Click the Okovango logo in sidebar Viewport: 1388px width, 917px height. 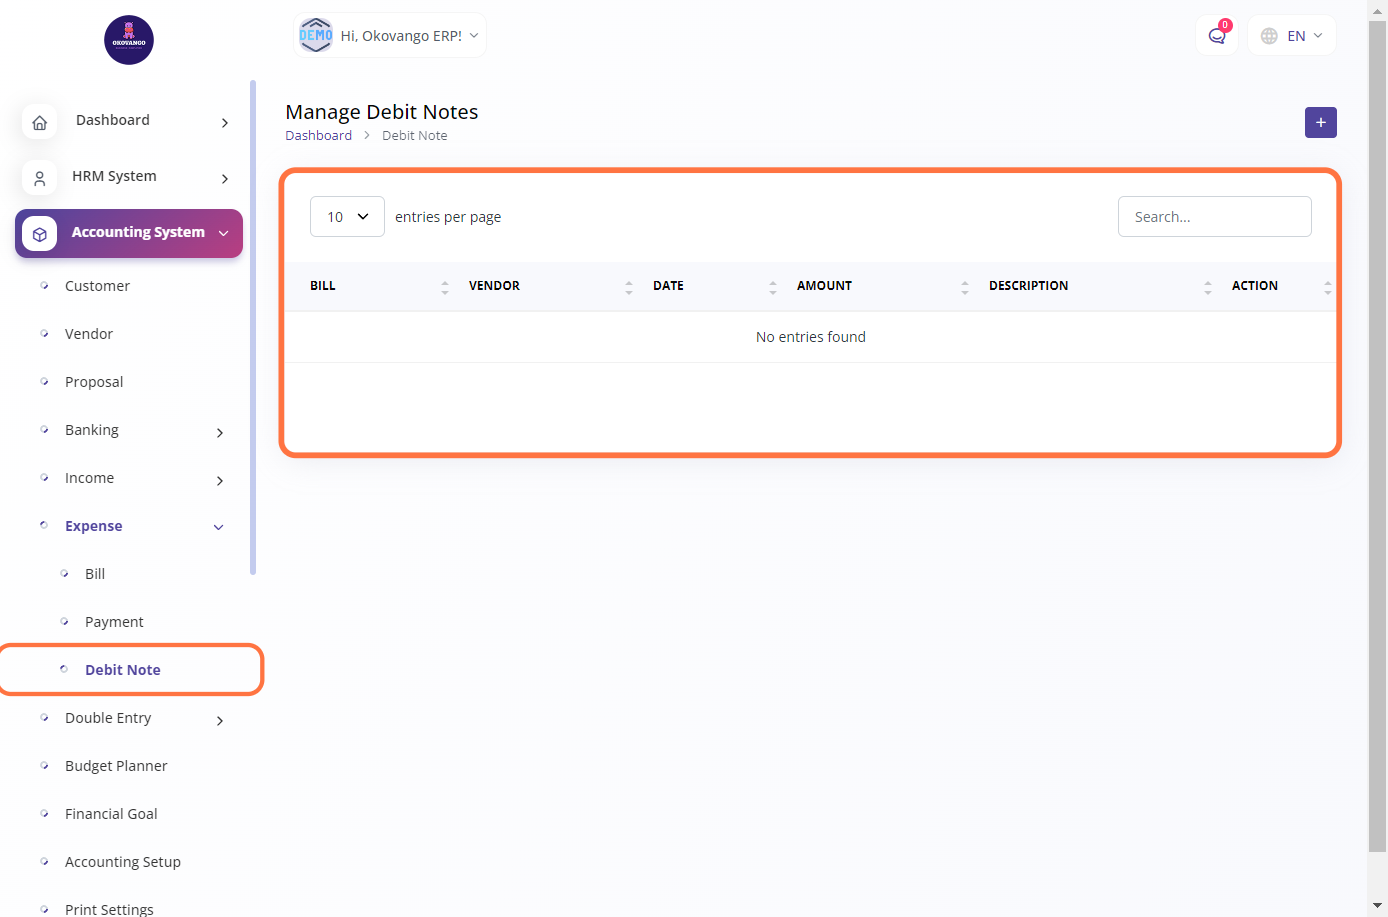(129, 40)
